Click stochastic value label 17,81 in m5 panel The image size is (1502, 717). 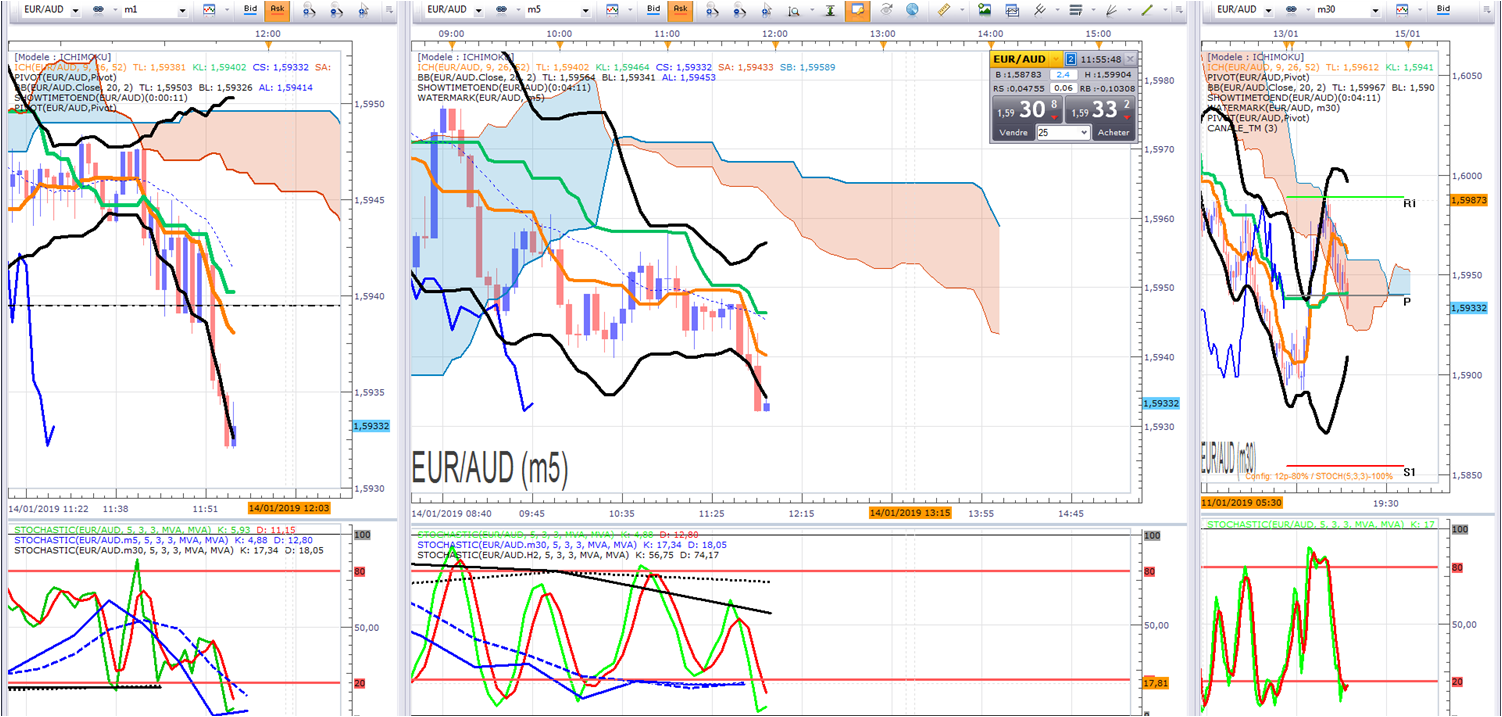pos(1154,683)
